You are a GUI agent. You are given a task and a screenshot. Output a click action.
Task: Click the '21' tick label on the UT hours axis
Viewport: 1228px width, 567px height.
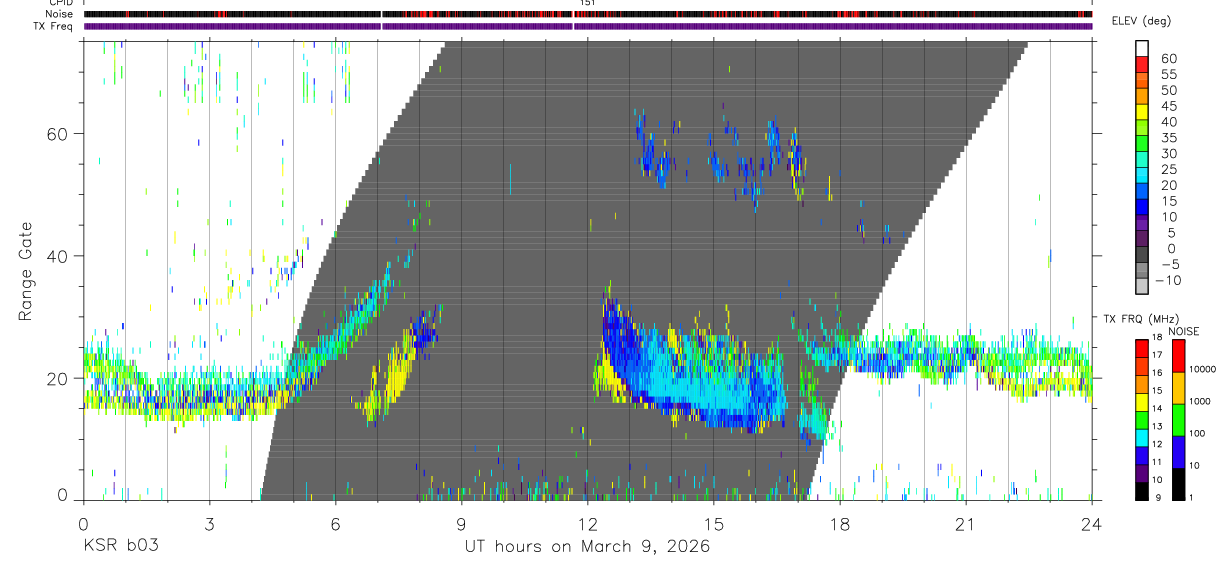(x=966, y=523)
